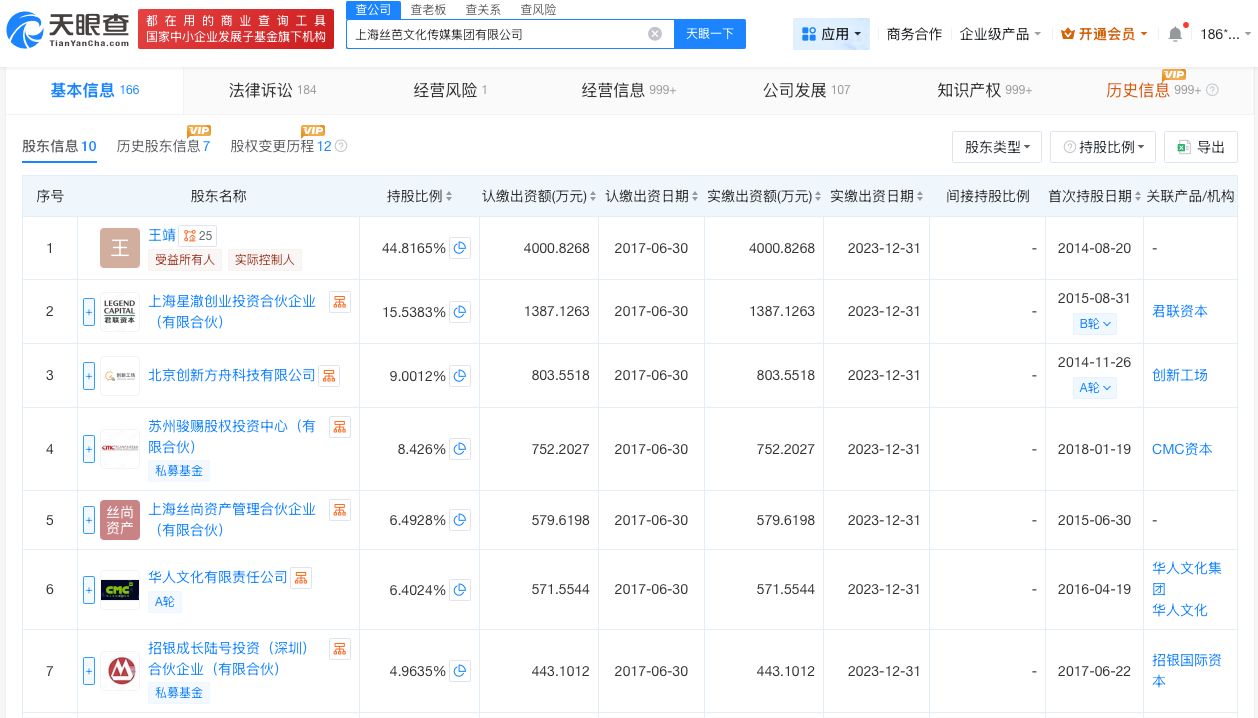Screen dimensions: 1258x718
Task: Open the 股东类型 filter dropdown
Action: coord(996,147)
